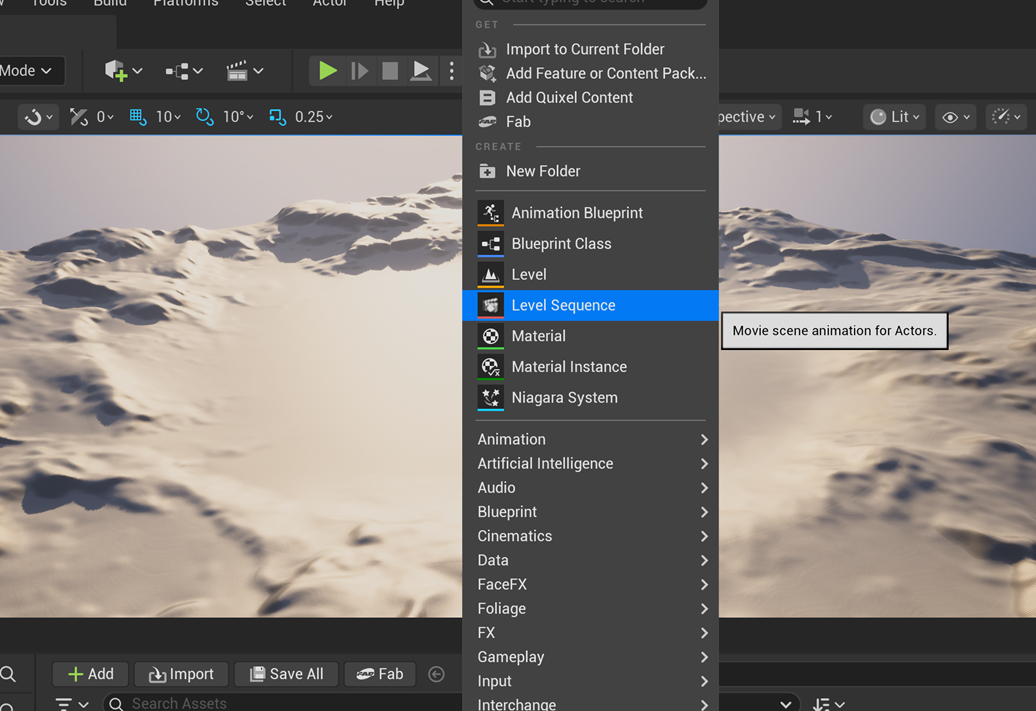Screen dimensions: 1036x711
Task: Expand the Artificial Intelligence submenu
Action: click(591, 464)
